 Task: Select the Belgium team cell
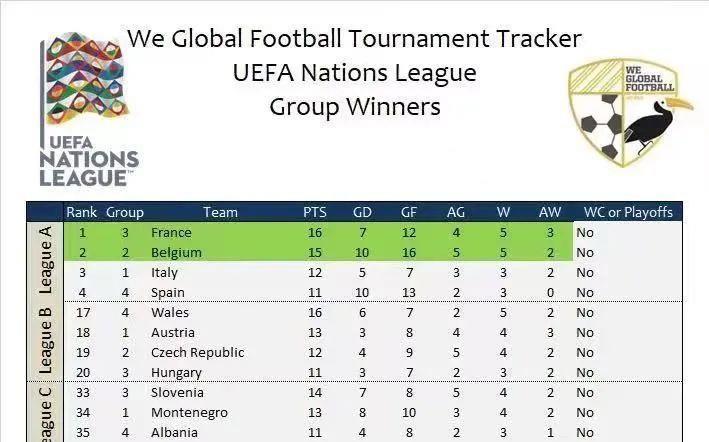176,252
